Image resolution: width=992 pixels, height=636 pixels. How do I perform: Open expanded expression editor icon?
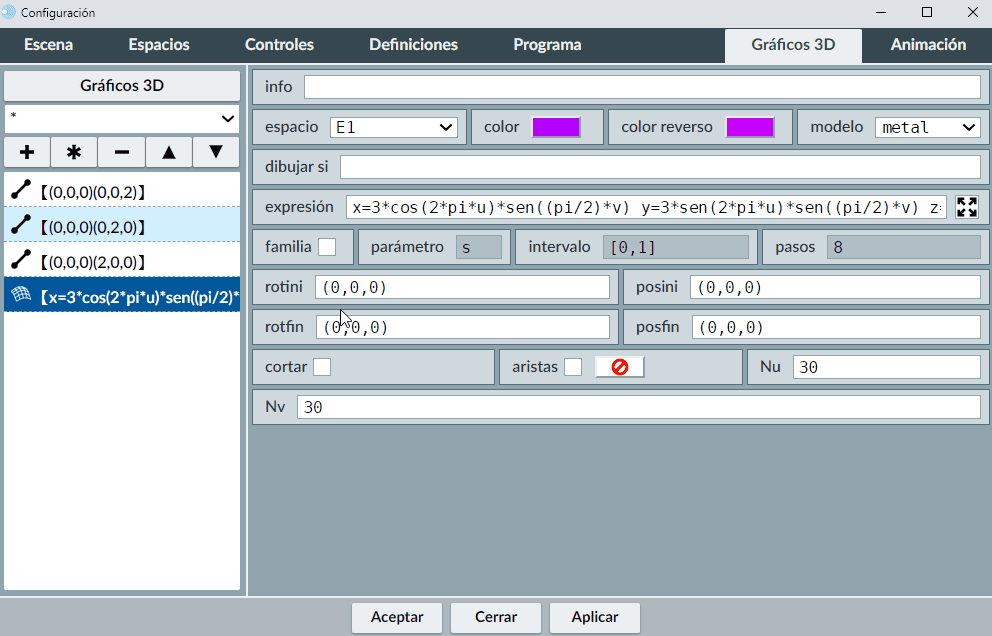[966, 207]
